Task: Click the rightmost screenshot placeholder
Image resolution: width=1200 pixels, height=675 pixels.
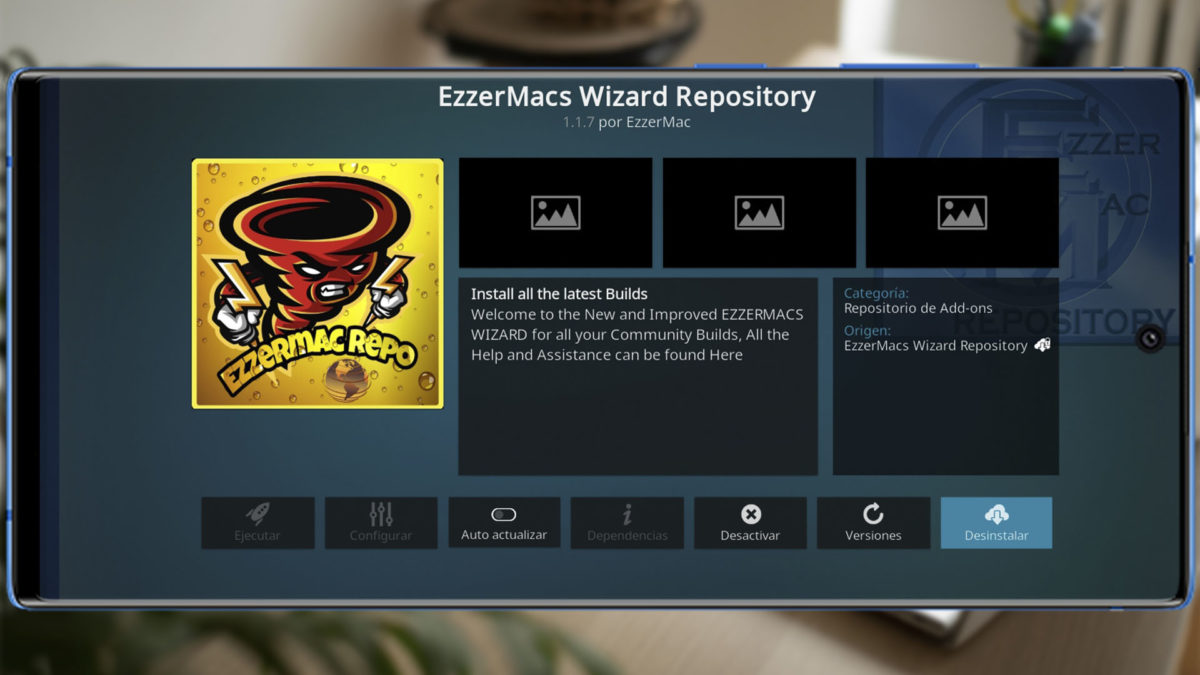Action: (x=960, y=212)
